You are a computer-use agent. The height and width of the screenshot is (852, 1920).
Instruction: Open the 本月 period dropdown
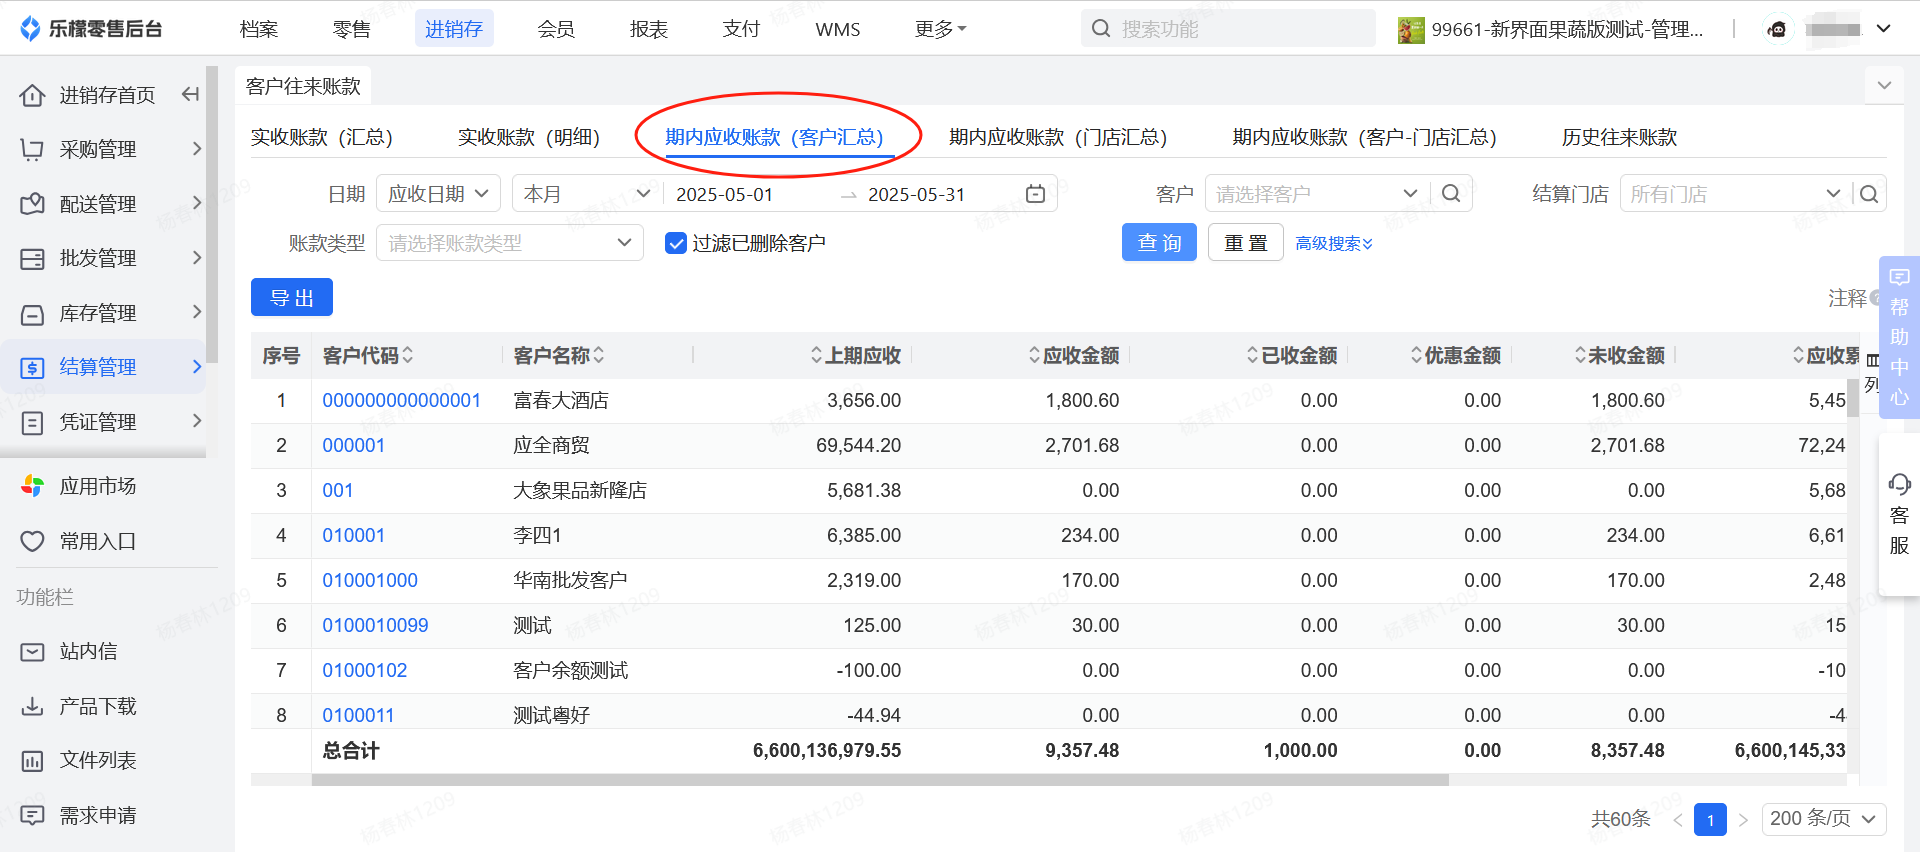coord(587,194)
